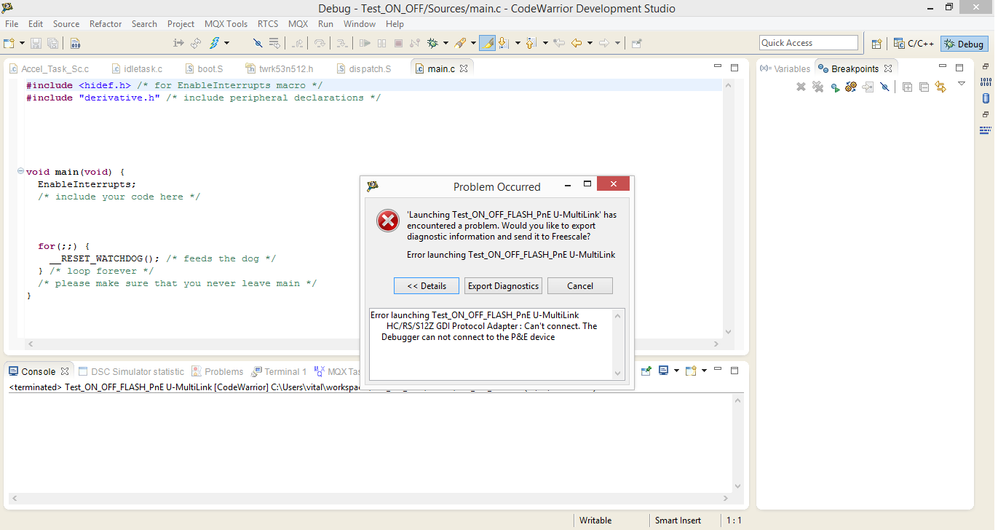This screenshot has width=998, height=530.
Task: Toggle Show Breakpoints Supported by Selected Target
Action: (x=834, y=87)
